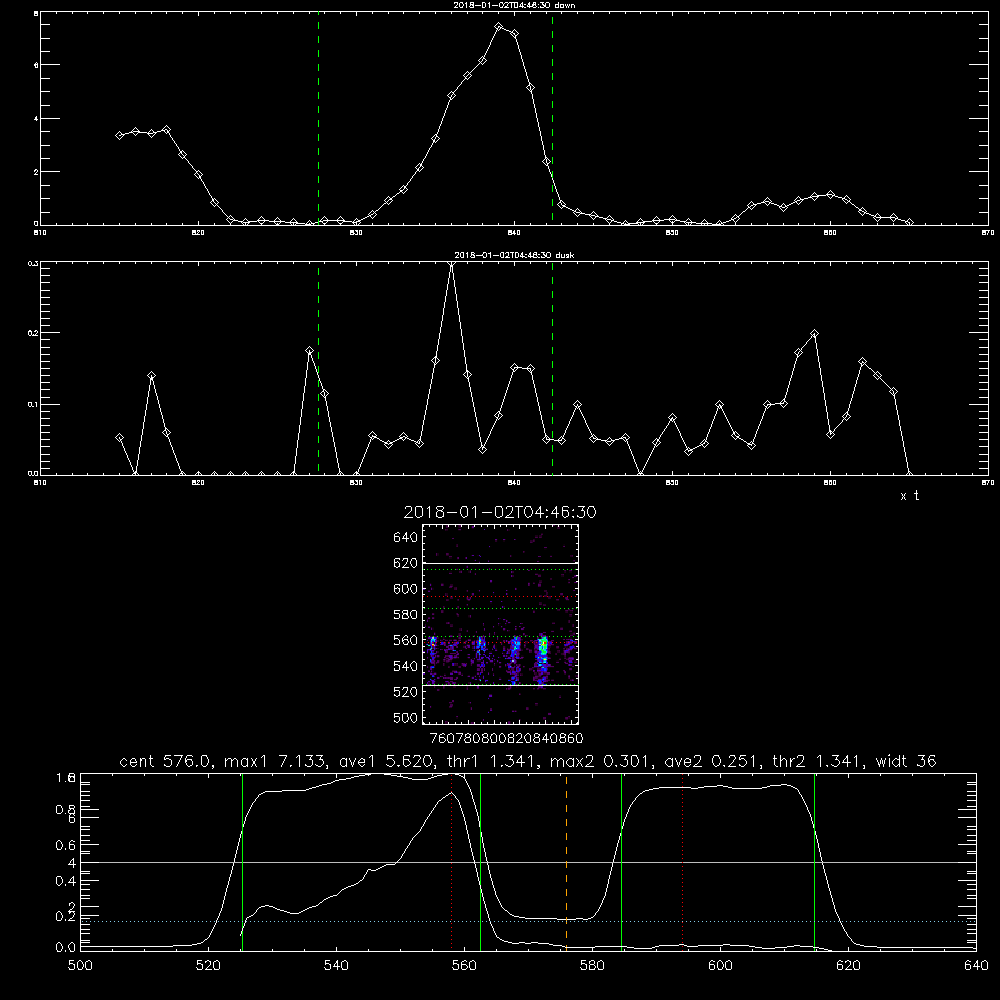Click the 'widt 36' value
This screenshot has height=1000, width=1000.
click(906, 761)
